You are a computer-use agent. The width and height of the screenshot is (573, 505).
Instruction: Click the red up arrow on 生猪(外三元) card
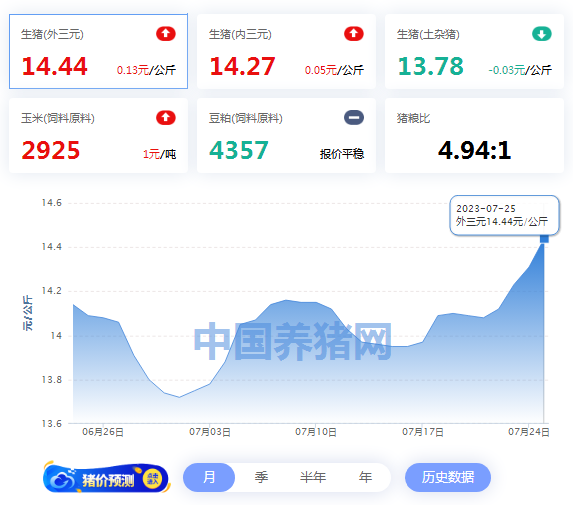pos(166,34)
